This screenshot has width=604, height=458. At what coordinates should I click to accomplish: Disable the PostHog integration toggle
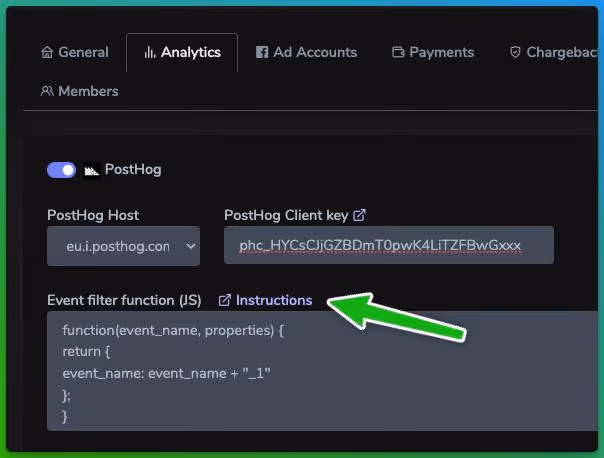[x=62, y=170]
